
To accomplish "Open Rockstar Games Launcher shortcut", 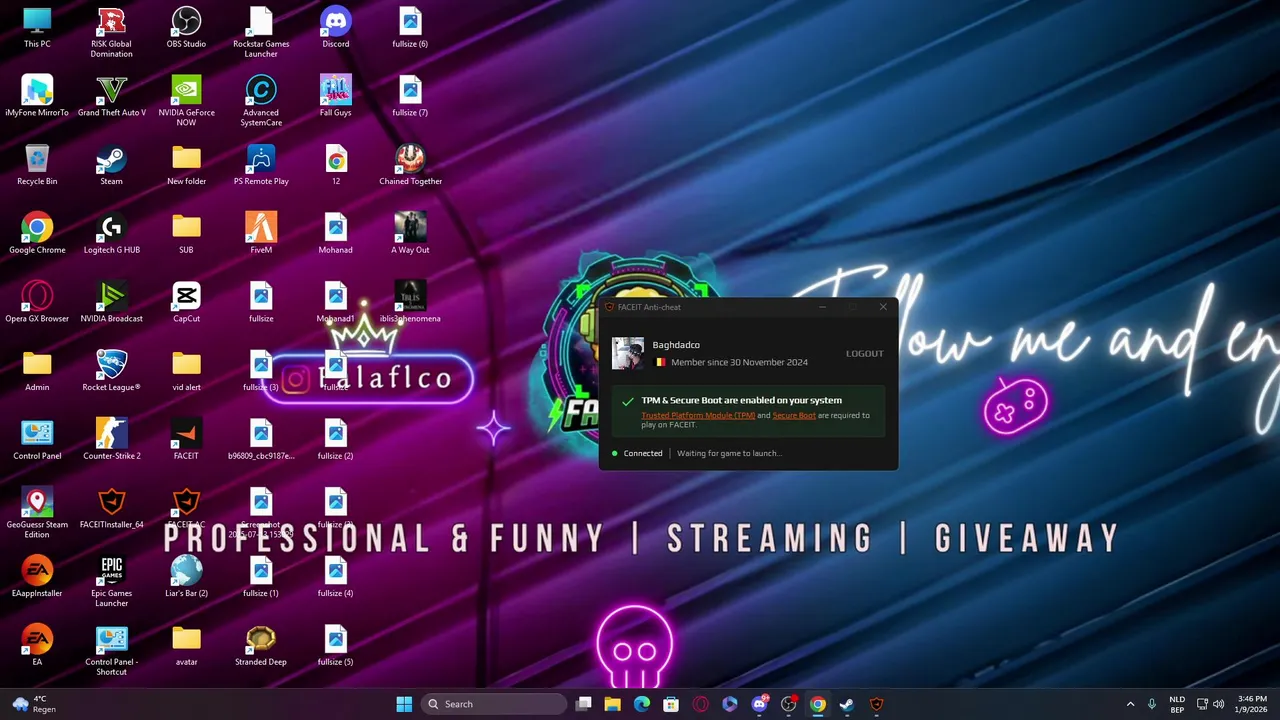I will (261, 32).
